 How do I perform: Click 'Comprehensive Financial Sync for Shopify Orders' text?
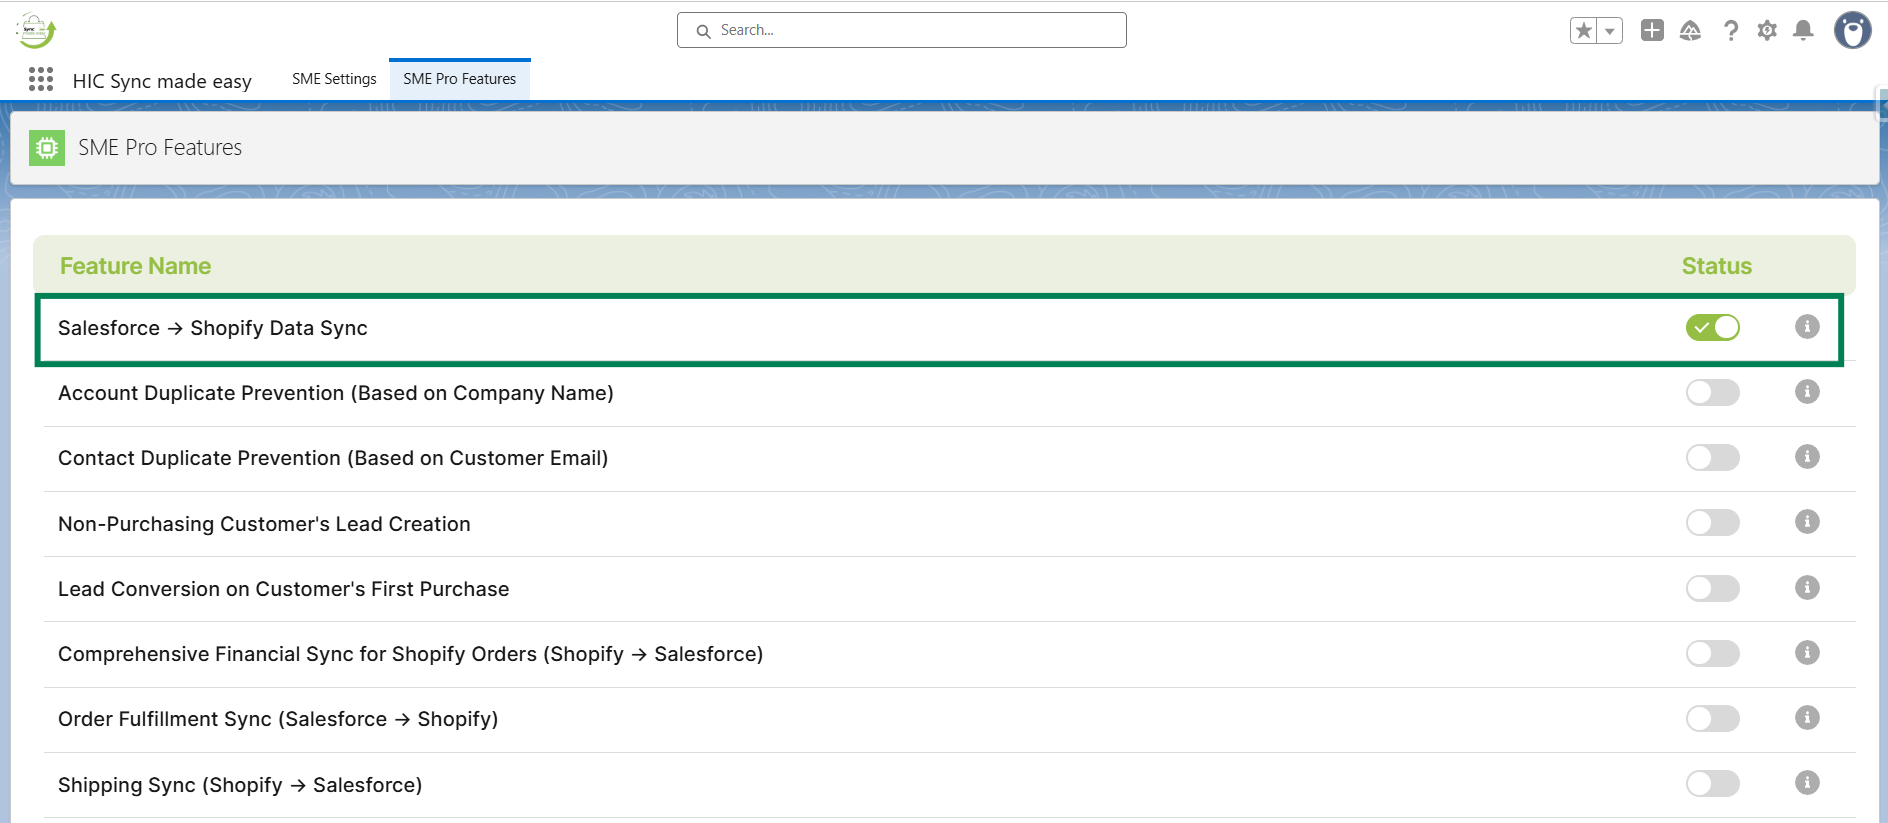(298, 654)
